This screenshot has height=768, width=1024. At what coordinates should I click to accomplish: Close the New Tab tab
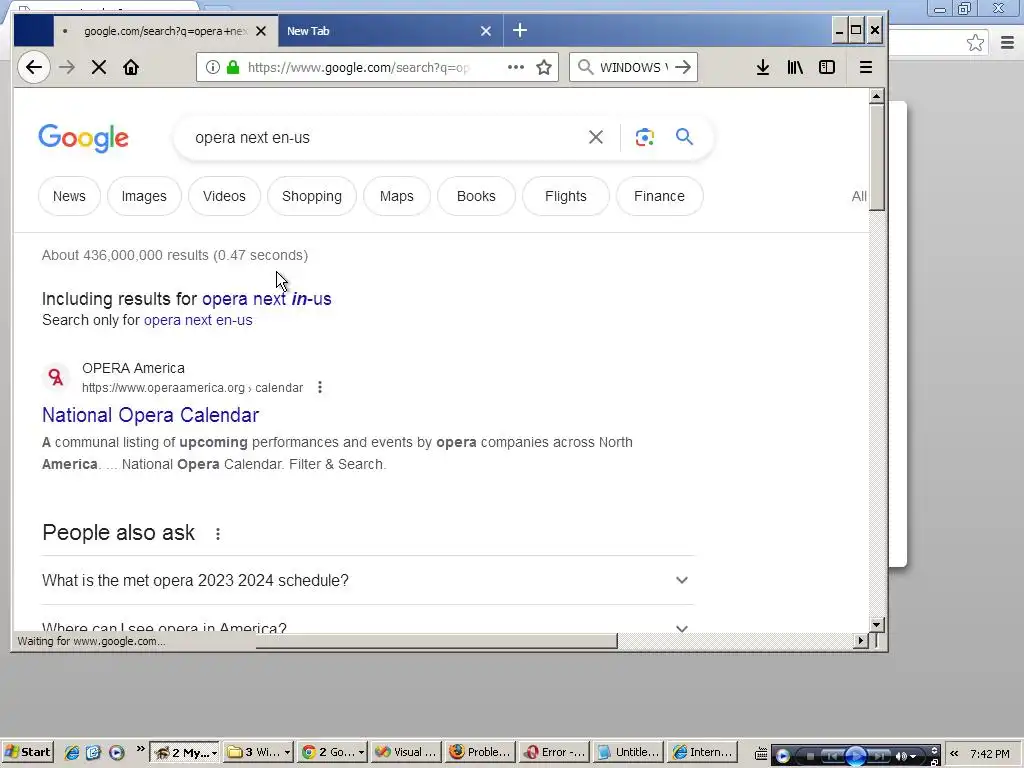[x=486, y=31]
